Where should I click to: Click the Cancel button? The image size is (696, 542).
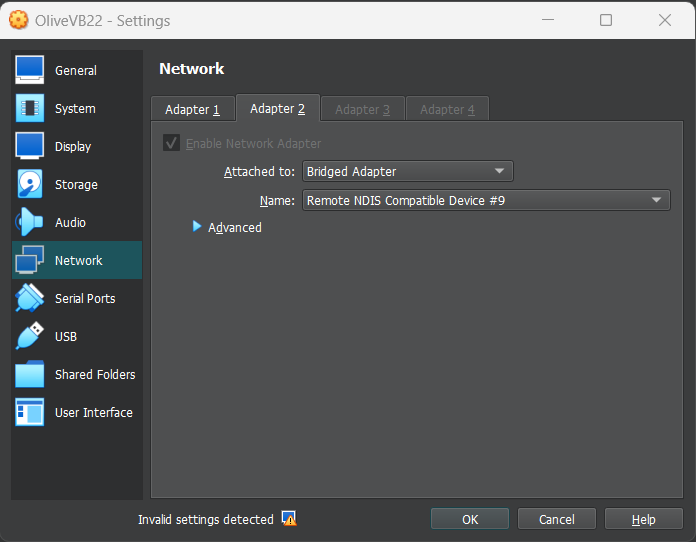pyautogui.click(x=557, y=519)
